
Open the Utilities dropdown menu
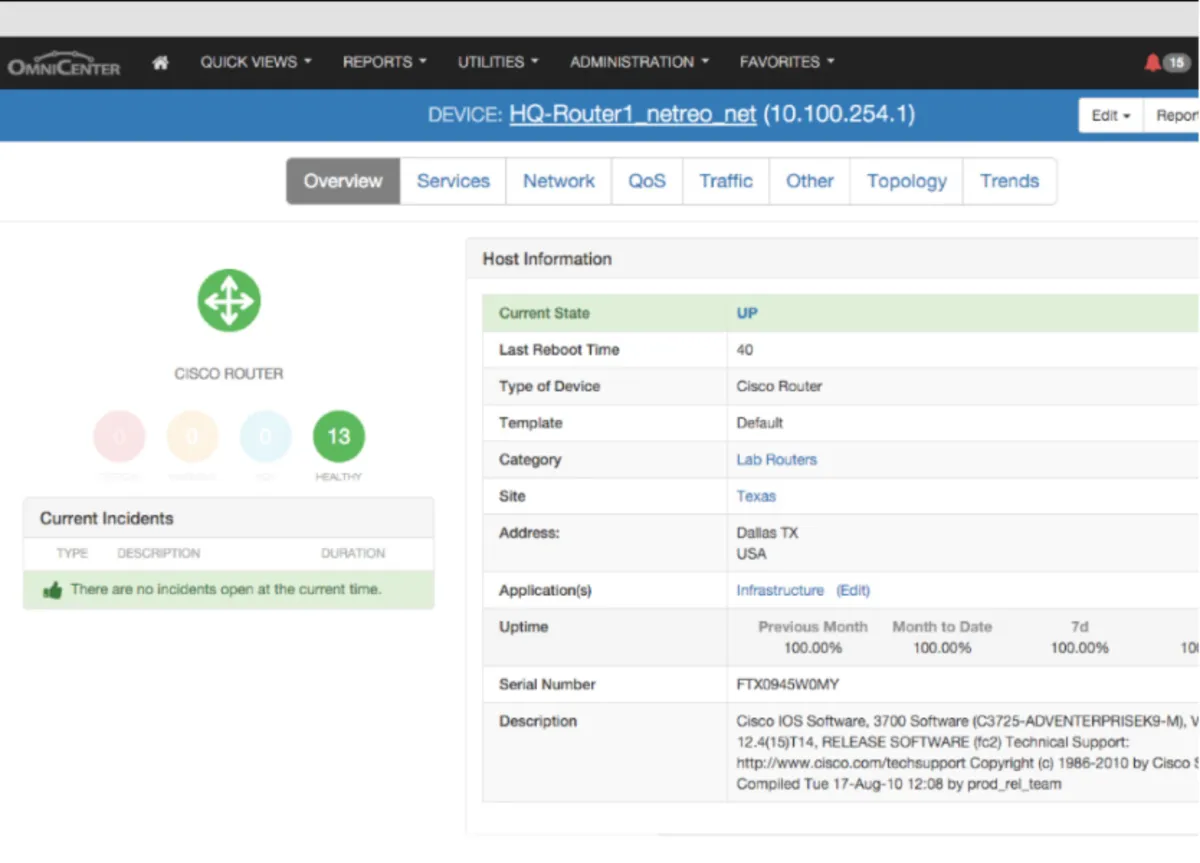click(498, 62)
